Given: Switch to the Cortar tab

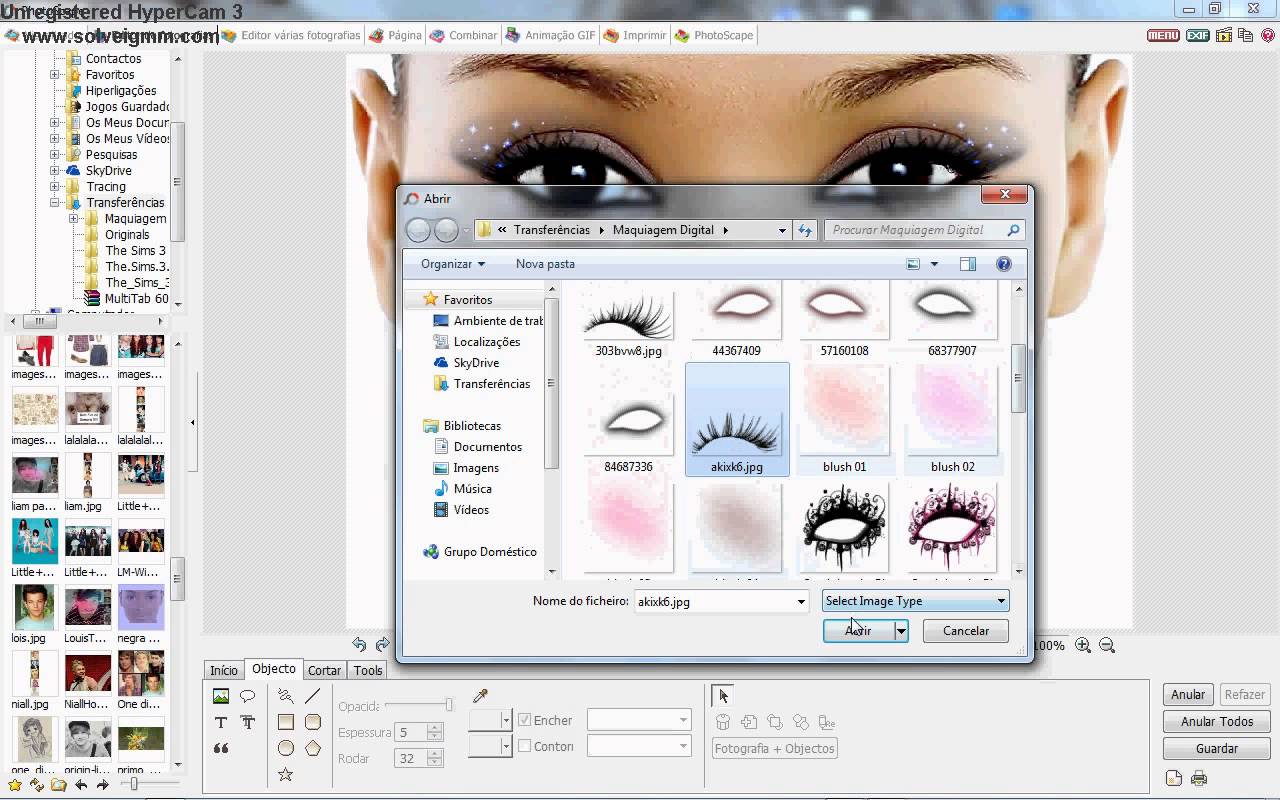Looking at the screenshot, I should pos(324,671).
